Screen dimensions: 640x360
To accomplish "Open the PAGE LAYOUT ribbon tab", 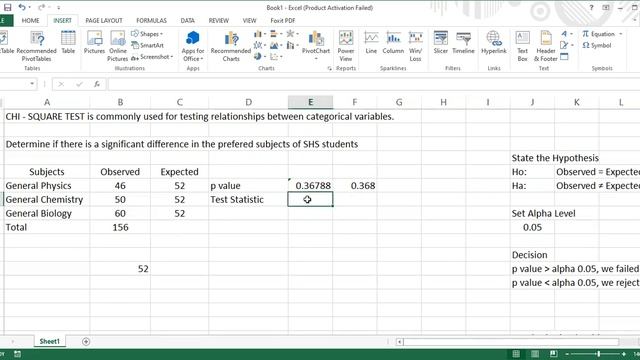I will coord(104,20).
